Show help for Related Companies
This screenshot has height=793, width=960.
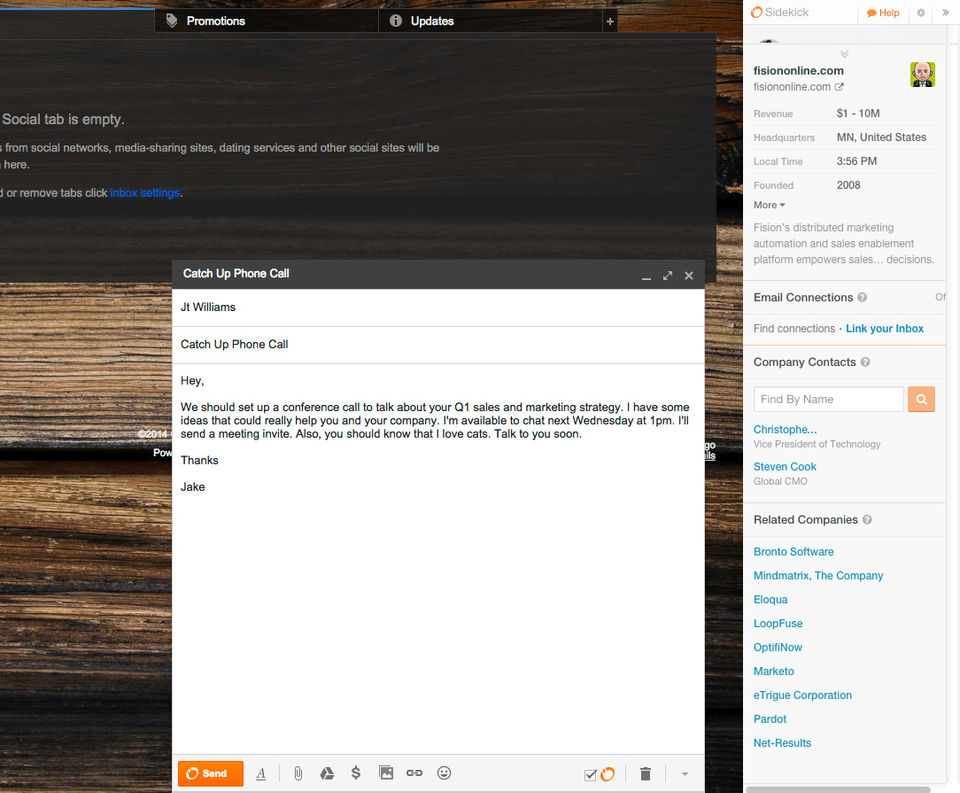click(x=867, y=520)
